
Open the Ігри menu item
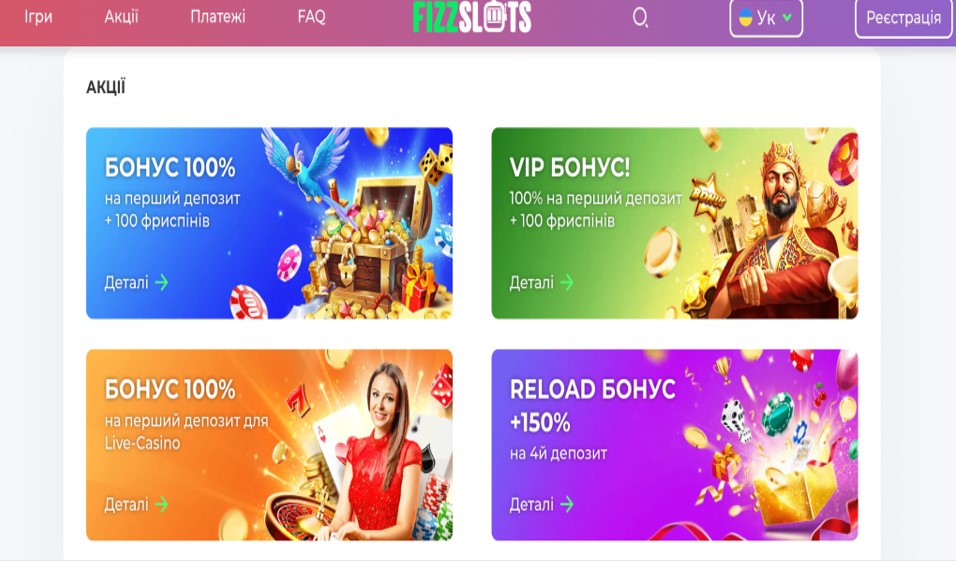[38, 16]
